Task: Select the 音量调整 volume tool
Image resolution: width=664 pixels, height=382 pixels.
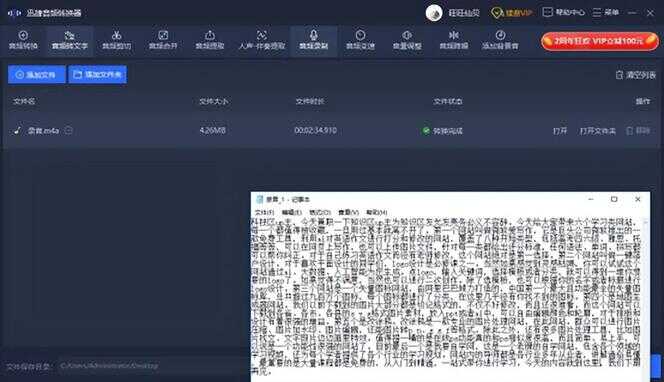Action: pos(407,40)
